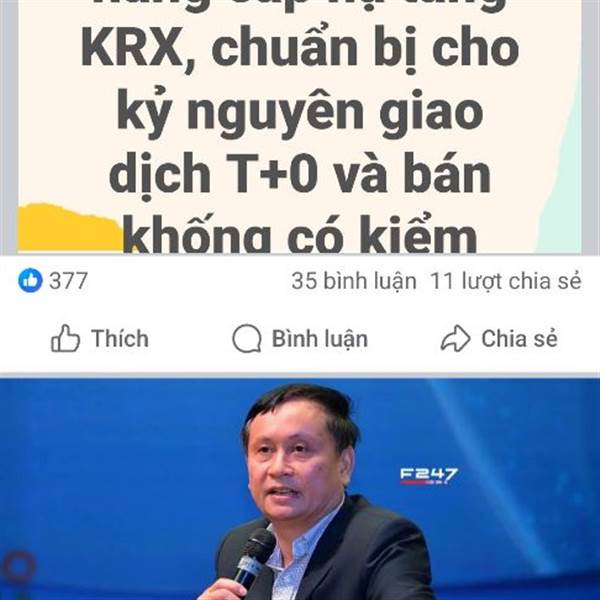600x600 pixels.
Task: Tap the Chia sẻ arrow icon
Action: [x=455, y=338]
